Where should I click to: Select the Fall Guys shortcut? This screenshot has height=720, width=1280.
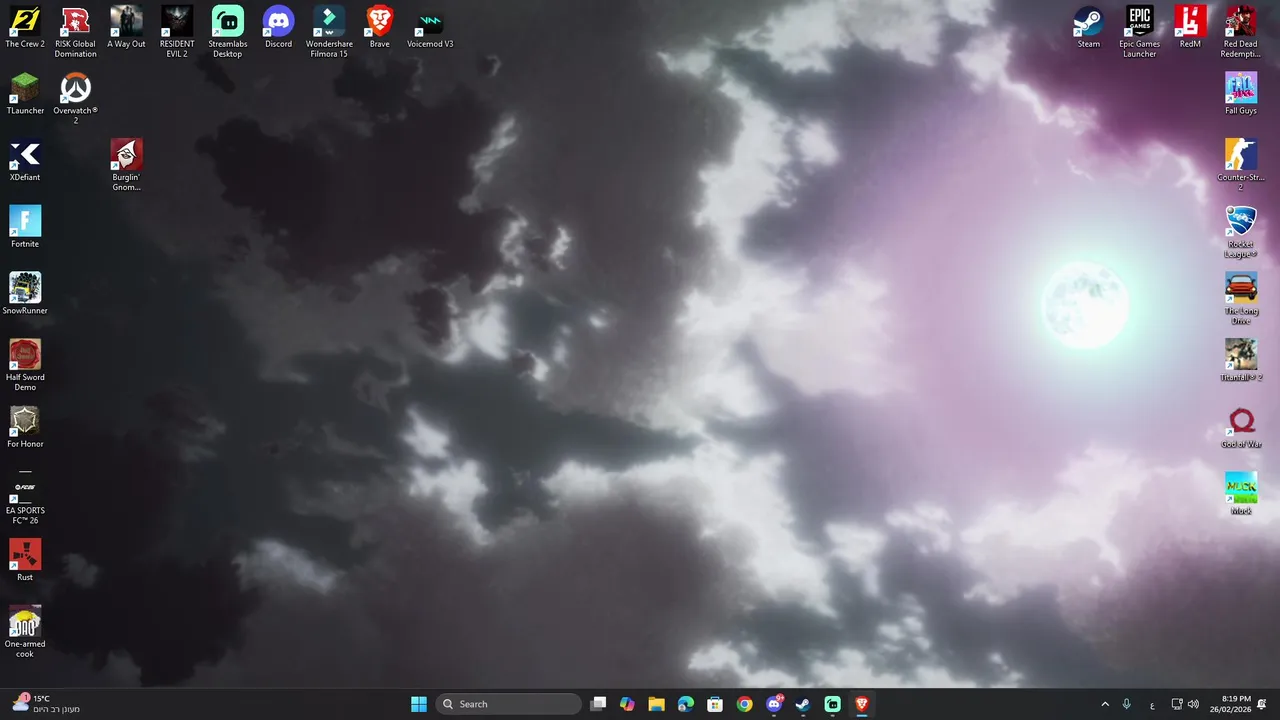click(1241, 94)
